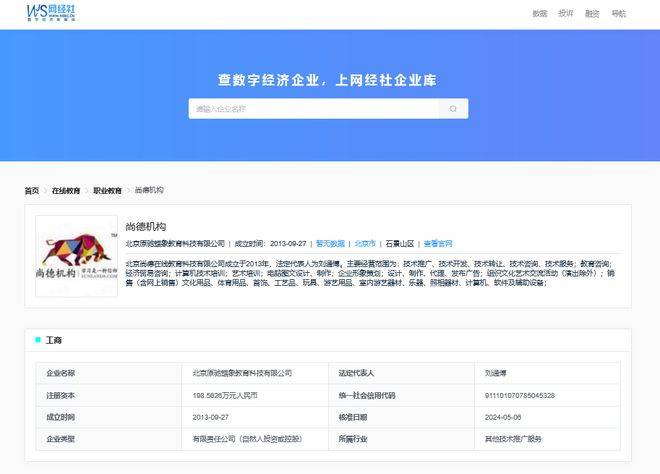The image size is (660, 474).
Task: Open 职业教育 breadcrumb link
Action: point(107,191)
